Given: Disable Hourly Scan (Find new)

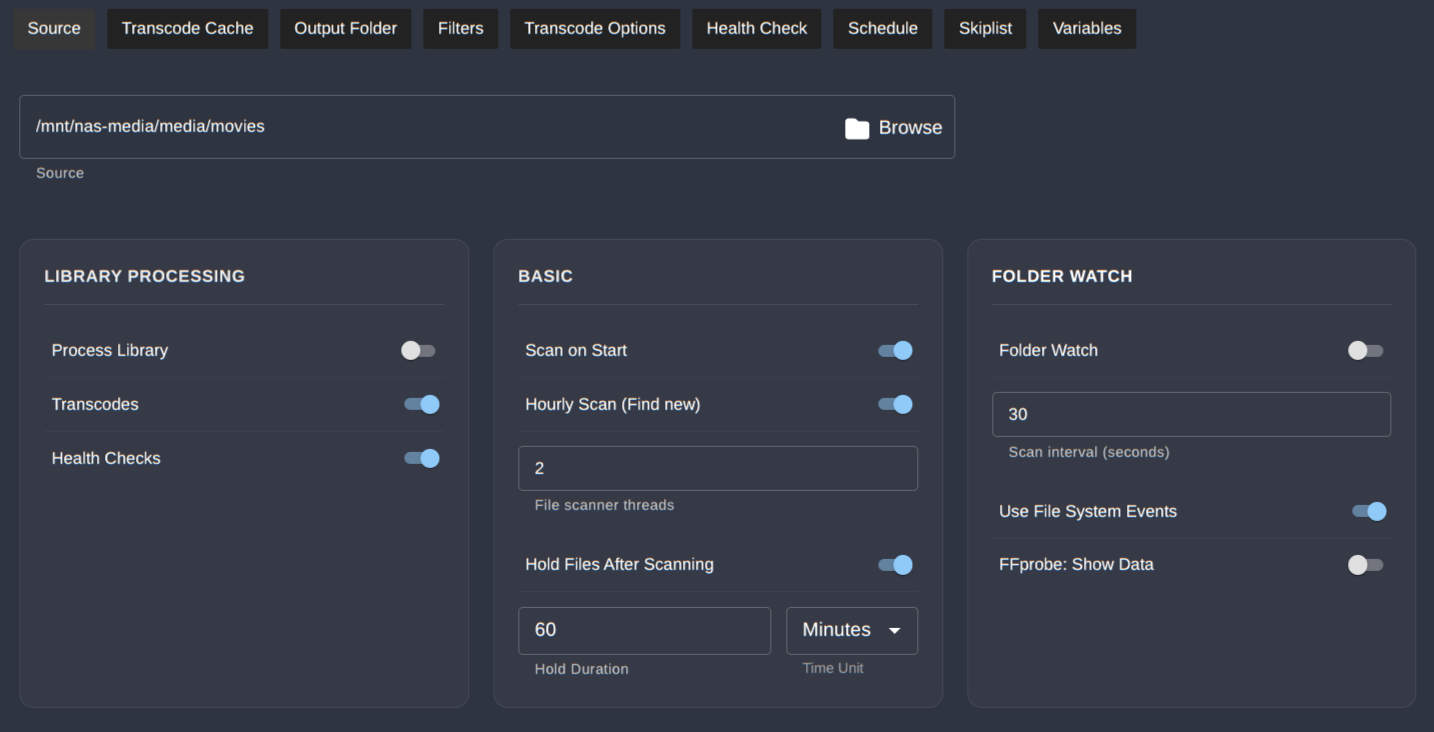Looking at the screenshot, I should click(x=895, y=404).
